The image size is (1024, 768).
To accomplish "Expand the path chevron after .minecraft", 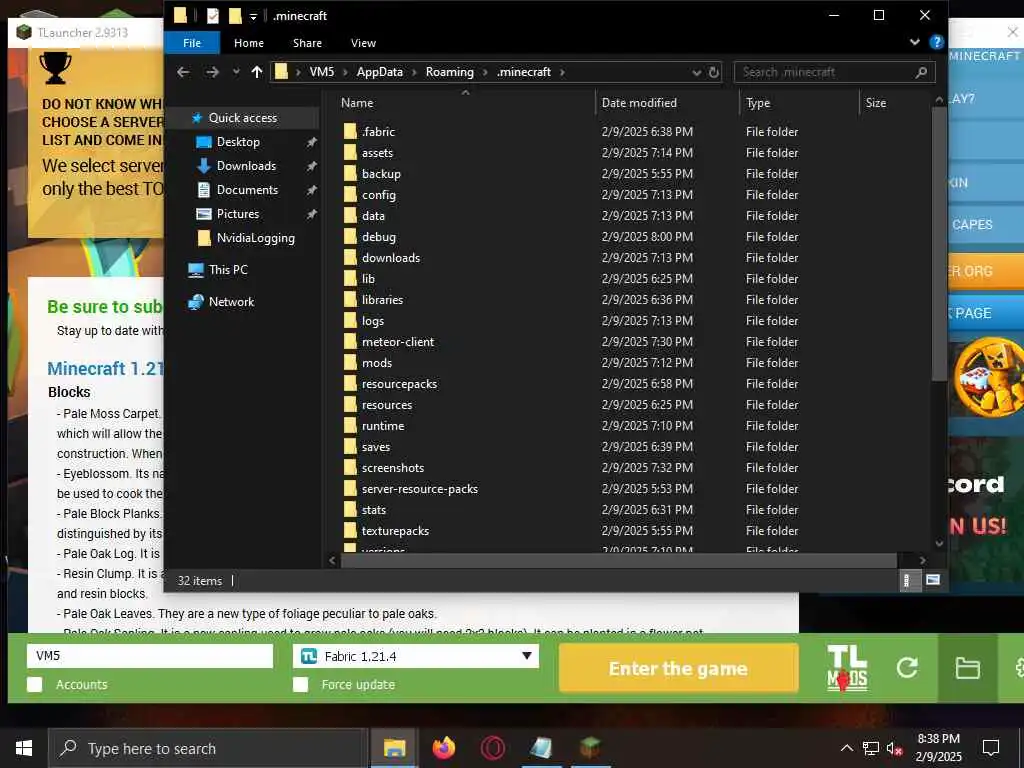I will [x=562, y=72].
